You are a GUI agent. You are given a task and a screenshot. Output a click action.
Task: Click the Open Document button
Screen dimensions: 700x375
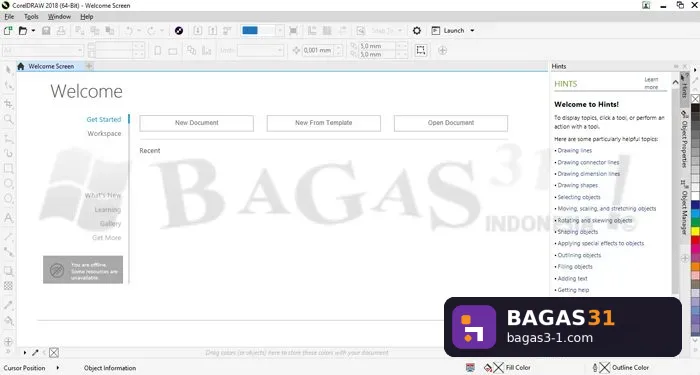(451, 123)
